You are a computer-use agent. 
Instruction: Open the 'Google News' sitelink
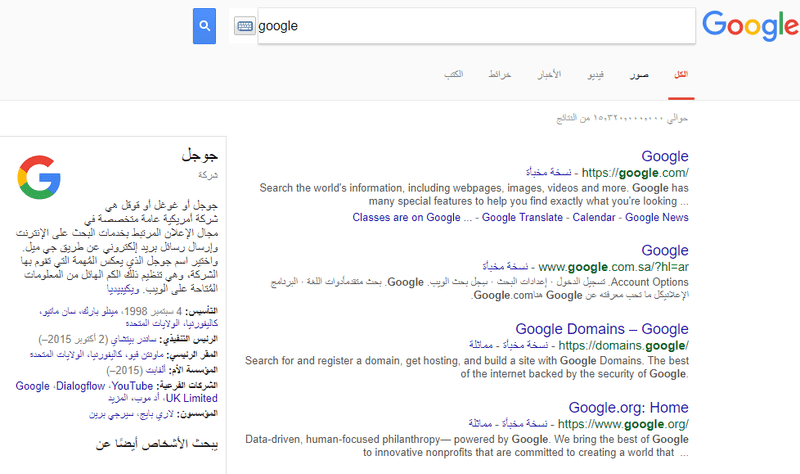pyautogui.click(x=655, y=217)
